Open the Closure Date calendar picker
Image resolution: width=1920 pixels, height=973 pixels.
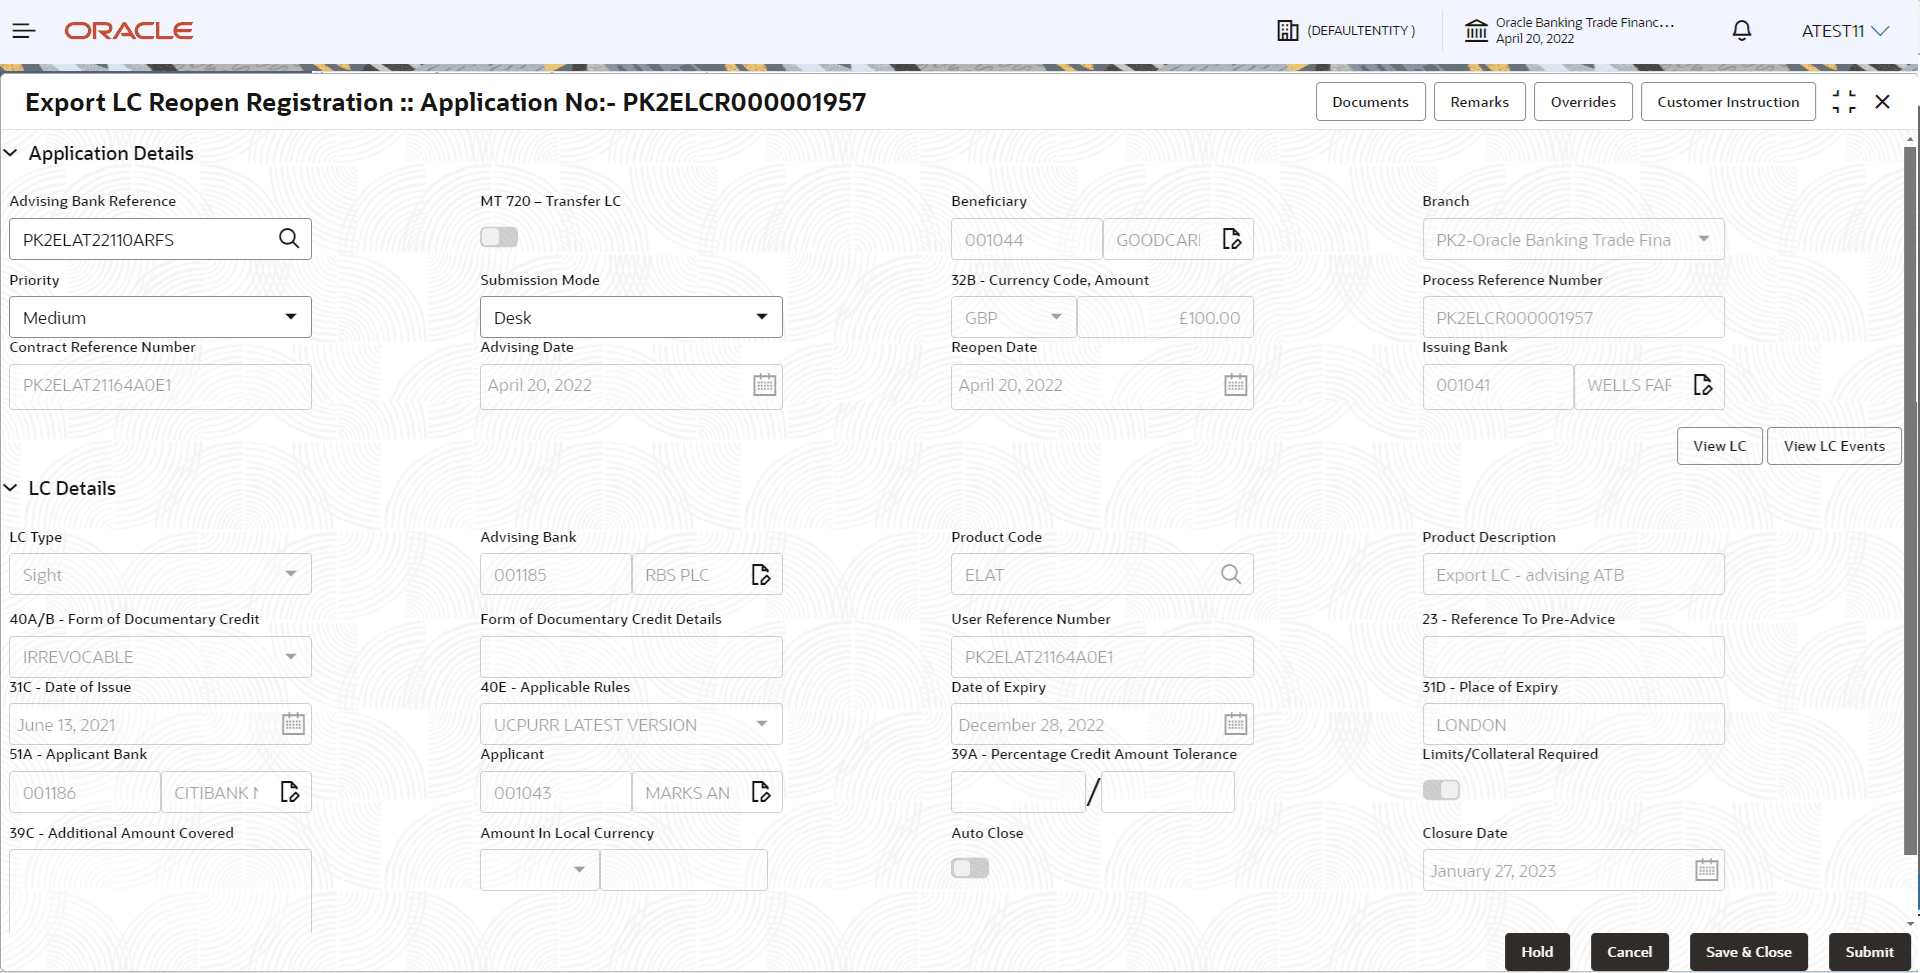pos(1705,869)
